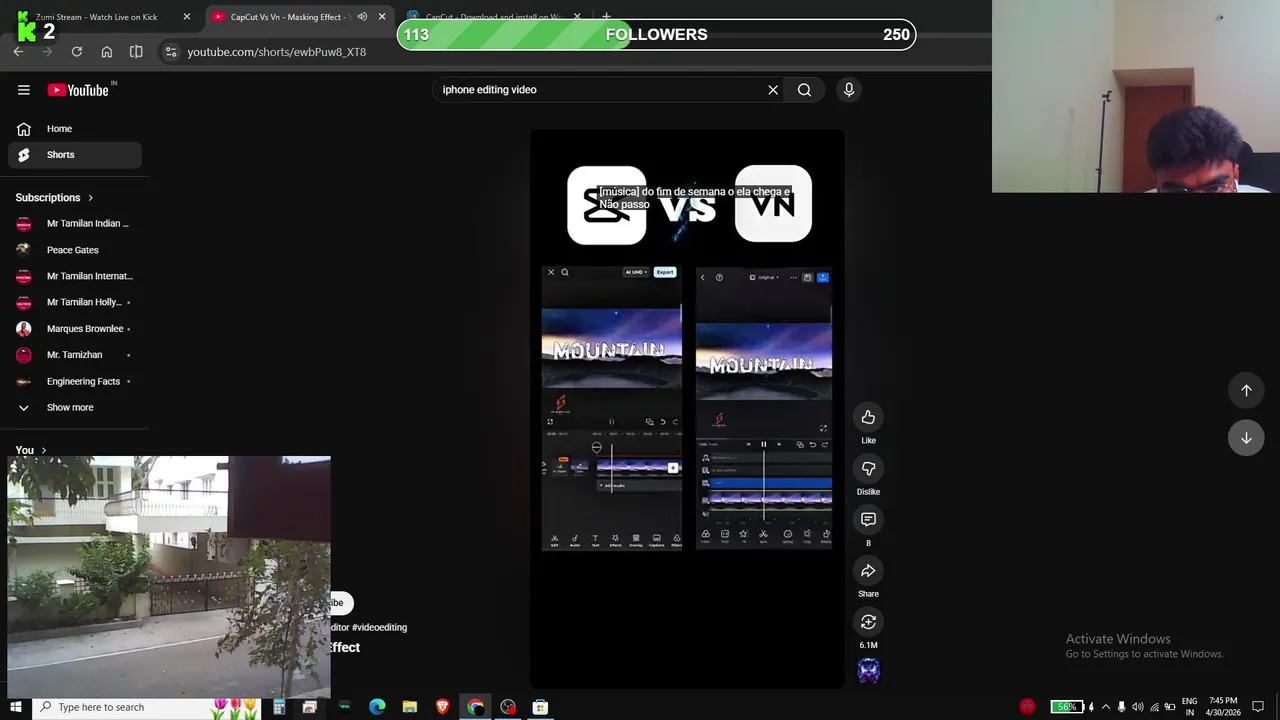Viewport: 1280px width, 720px height.
Task: Click the browser address bar URL
Action: 277,52
